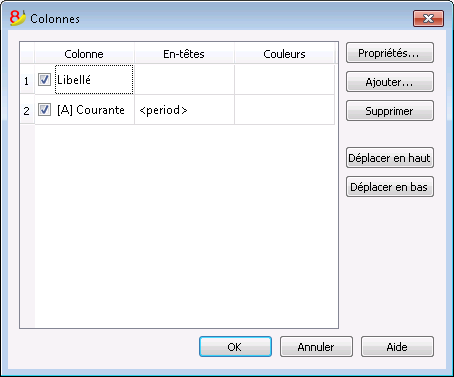Confirm with the OK button
Image resolution: width=454 pixels, height=377 pixels.
[235, 347]
